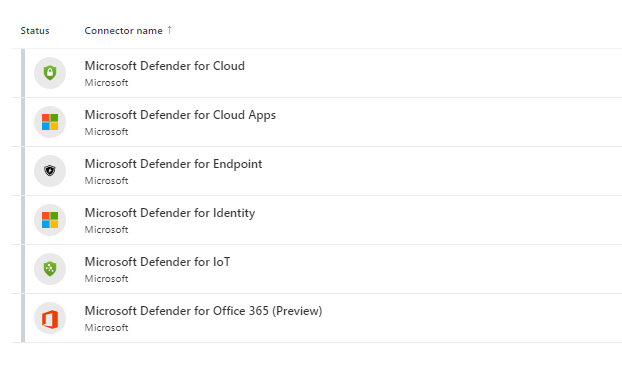Toggle sort arrow next to Connector name
Image resolution: width=622 pixels, height=374 pixels.
(169, 30)
